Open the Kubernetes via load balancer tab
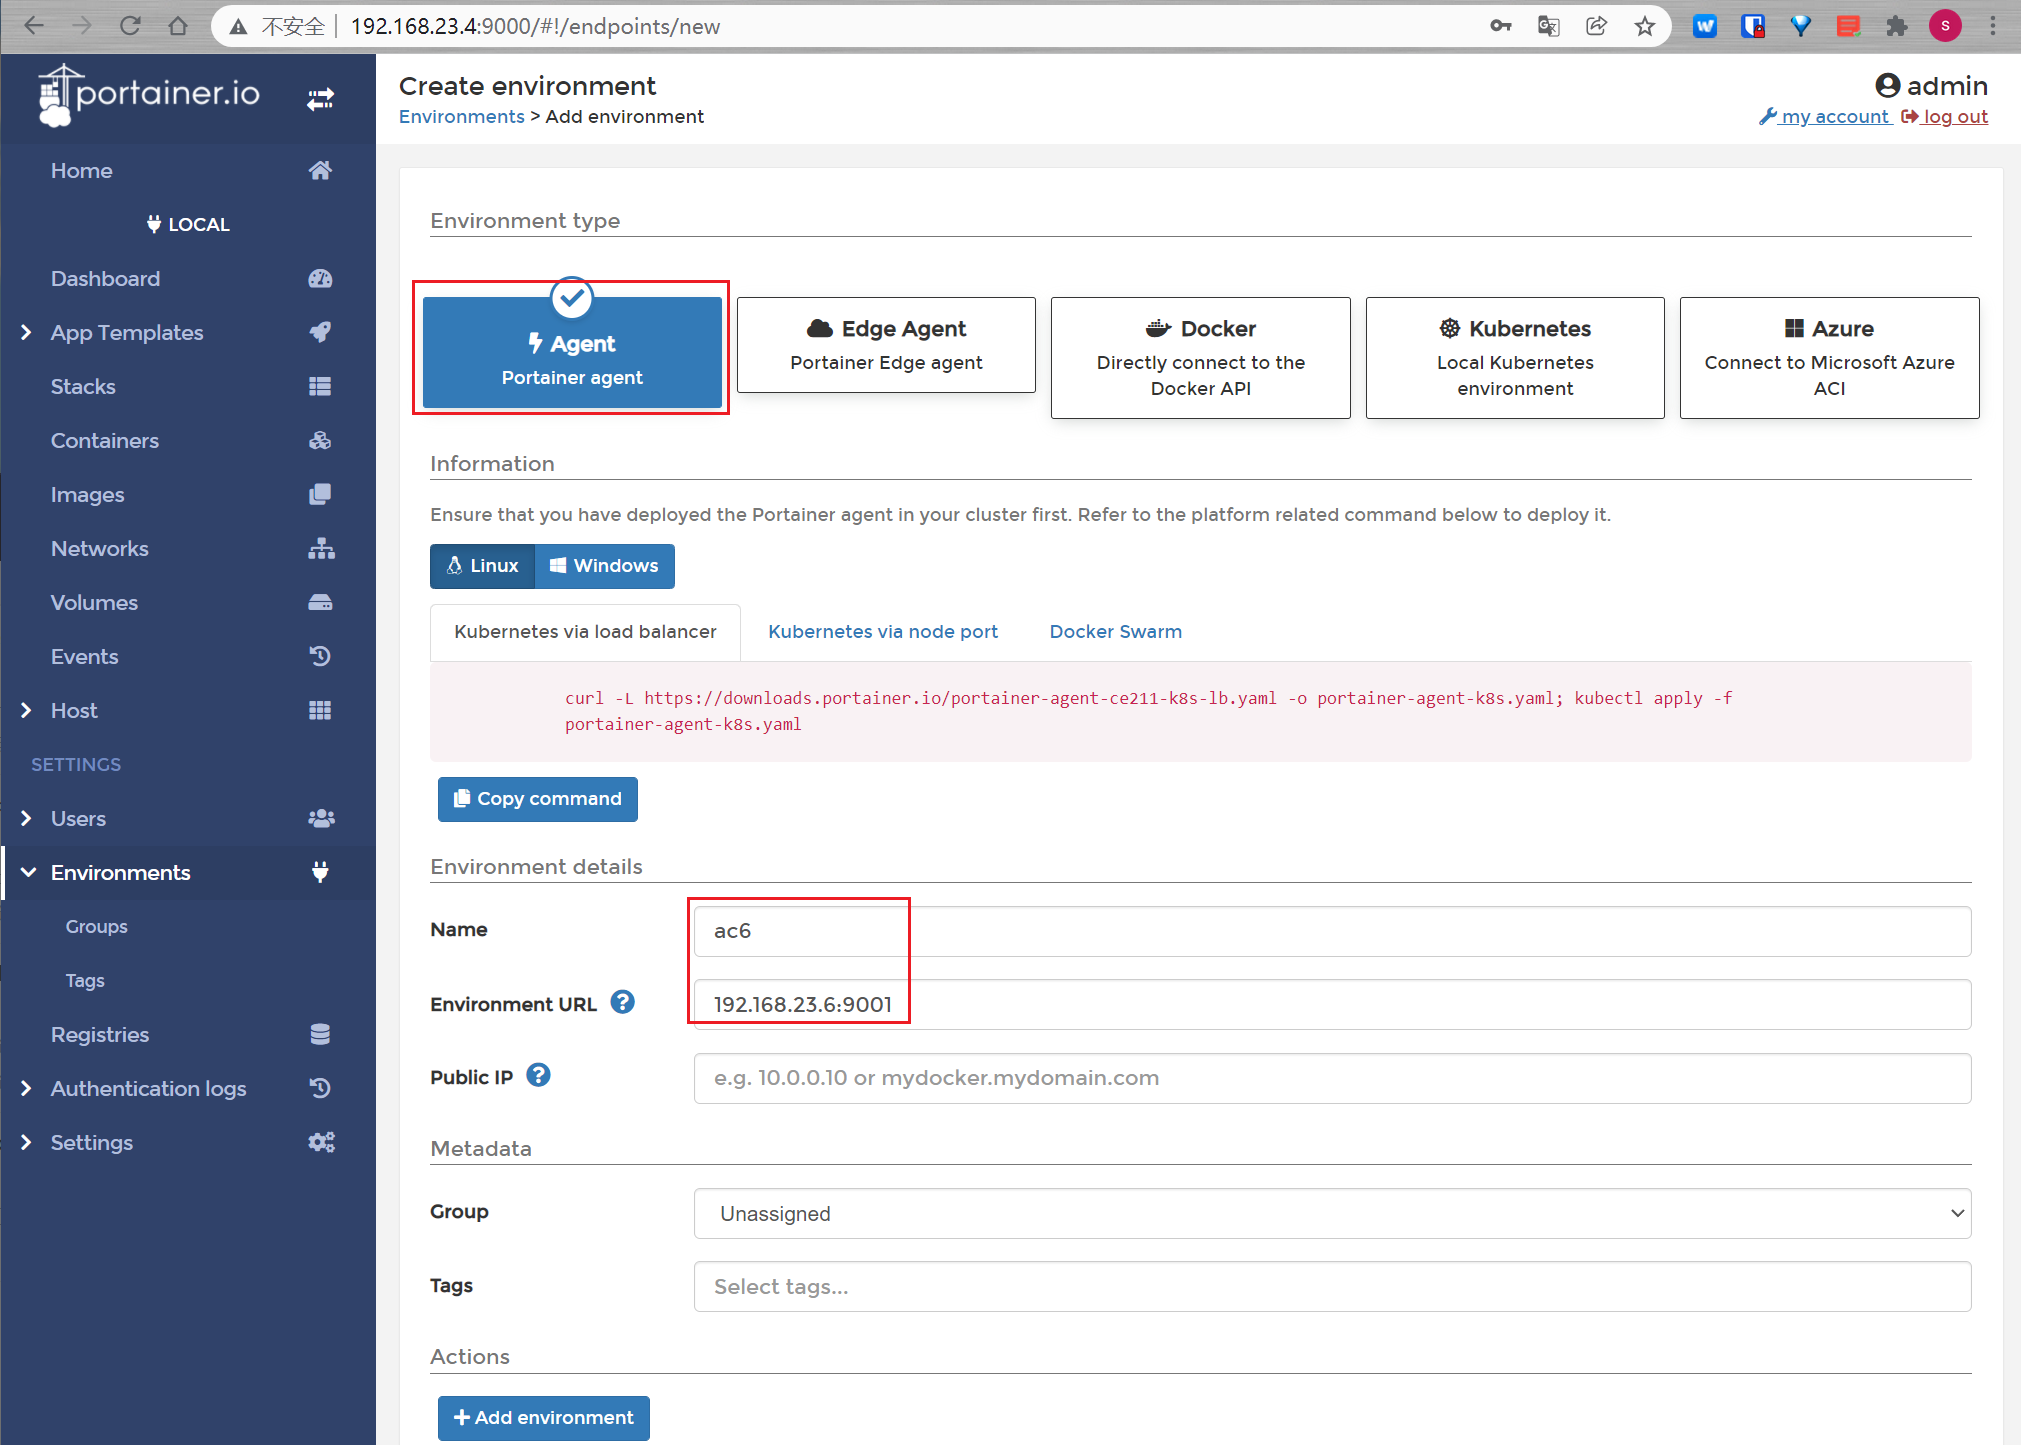The height and width of the screenshot is (1445, 2021). pos(585,632)
